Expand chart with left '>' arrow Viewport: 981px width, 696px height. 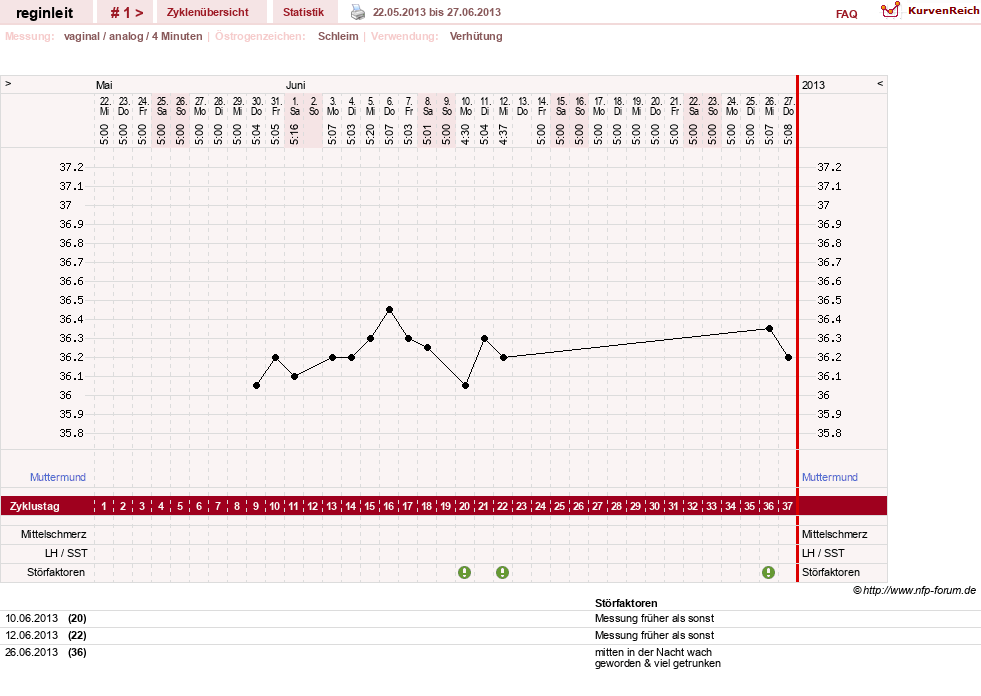8,83
